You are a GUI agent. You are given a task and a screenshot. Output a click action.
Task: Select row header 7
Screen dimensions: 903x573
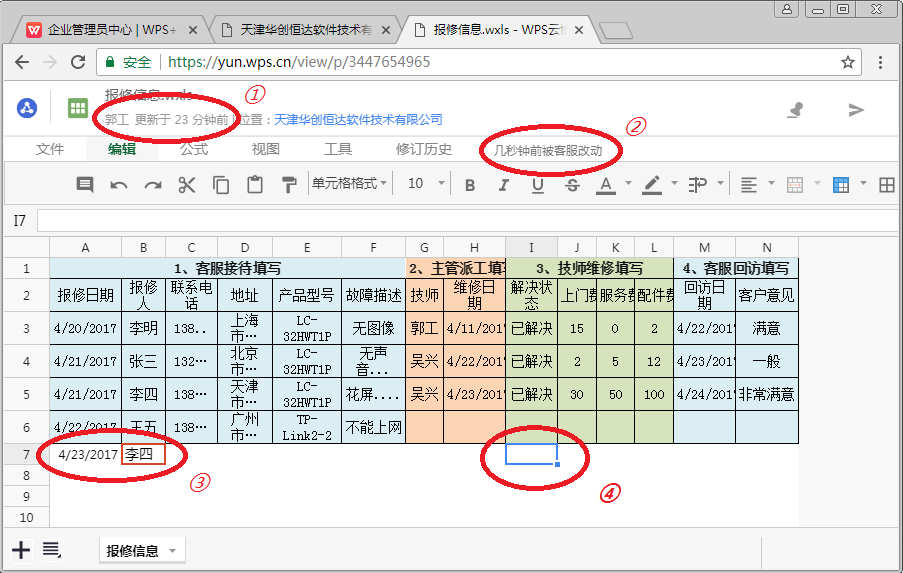click(x=26, y=454)
